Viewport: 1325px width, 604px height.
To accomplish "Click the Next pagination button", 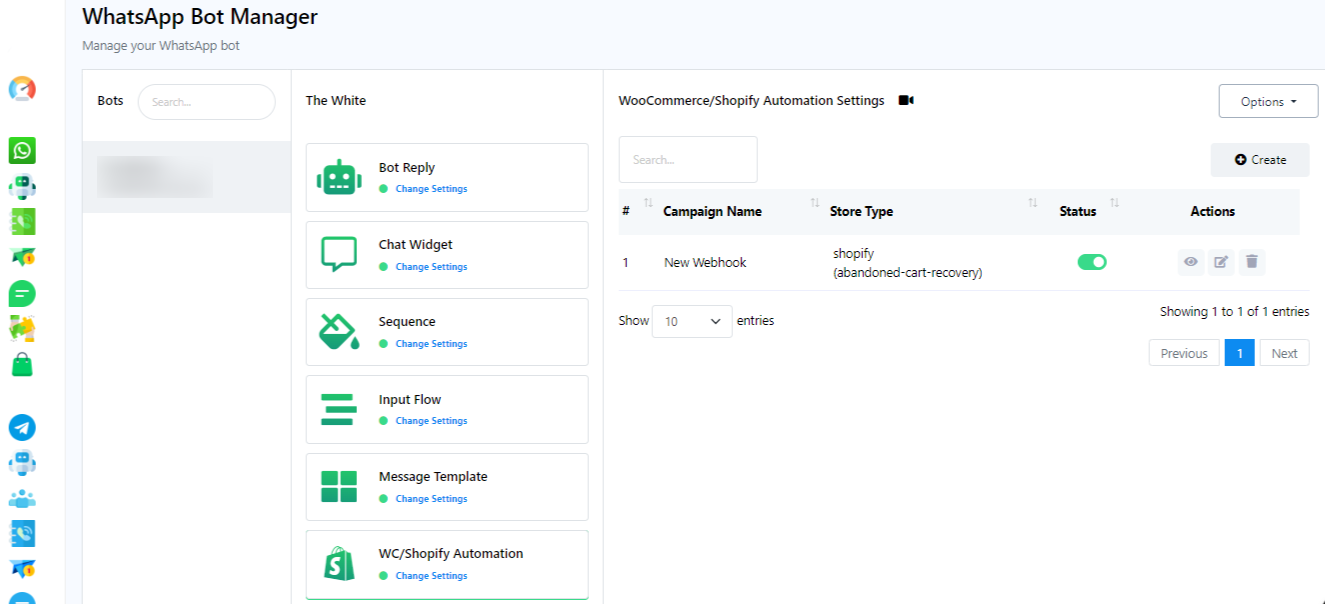I will 1284,353.
